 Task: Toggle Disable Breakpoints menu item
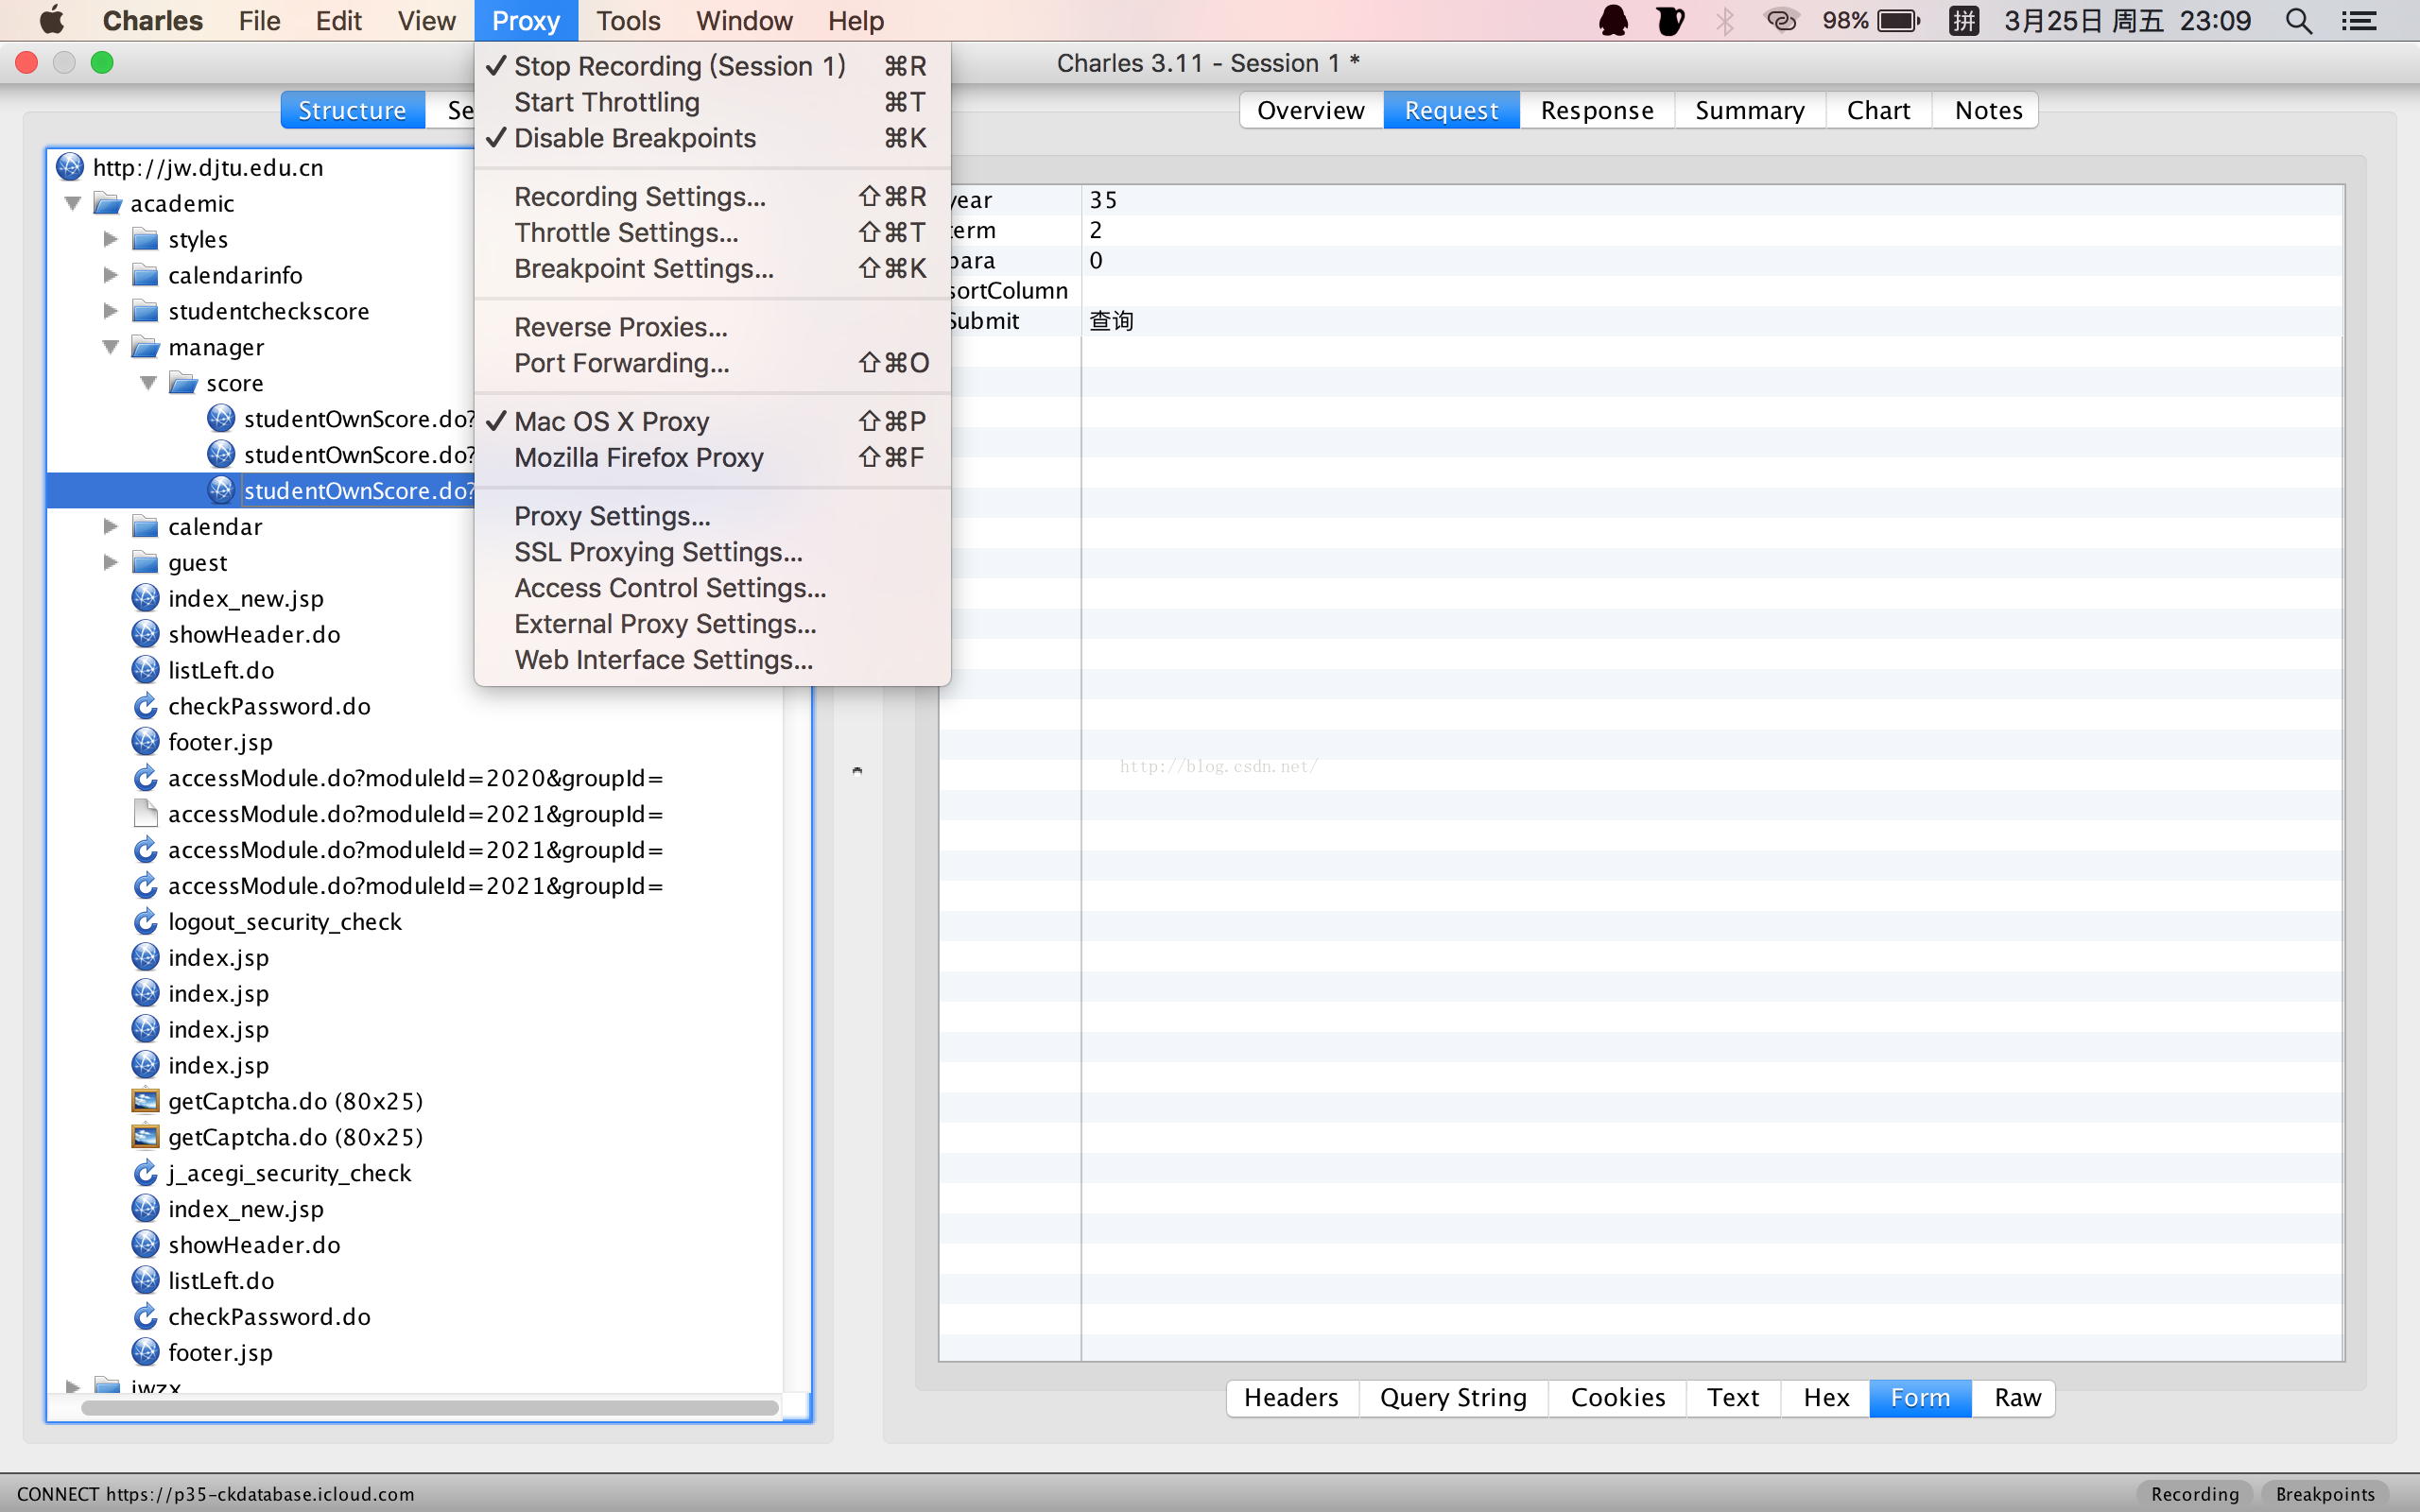712,138
